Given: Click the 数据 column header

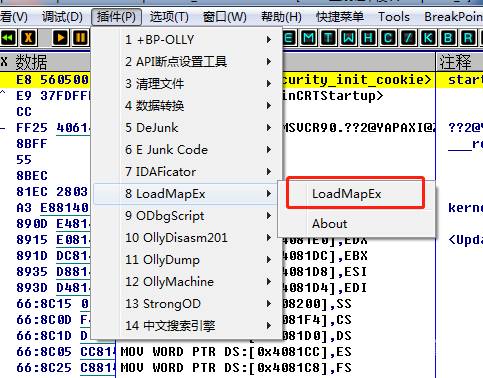Looking at the screenshot, I should [31, 62].
